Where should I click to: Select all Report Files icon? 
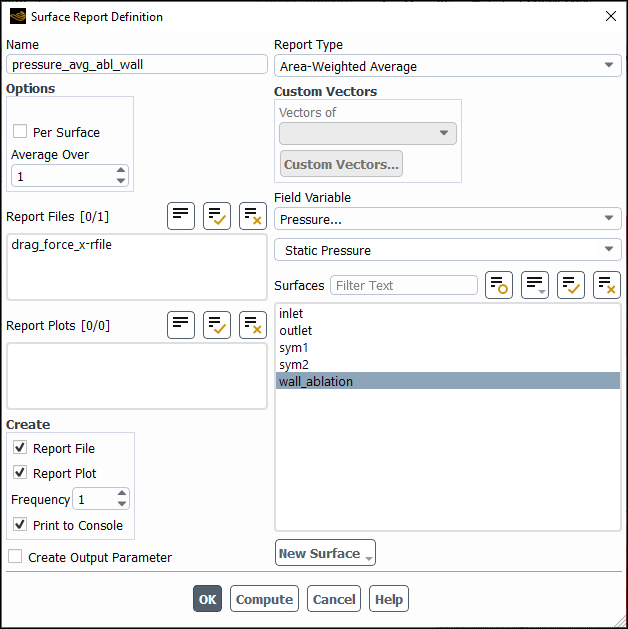point(217,216)
